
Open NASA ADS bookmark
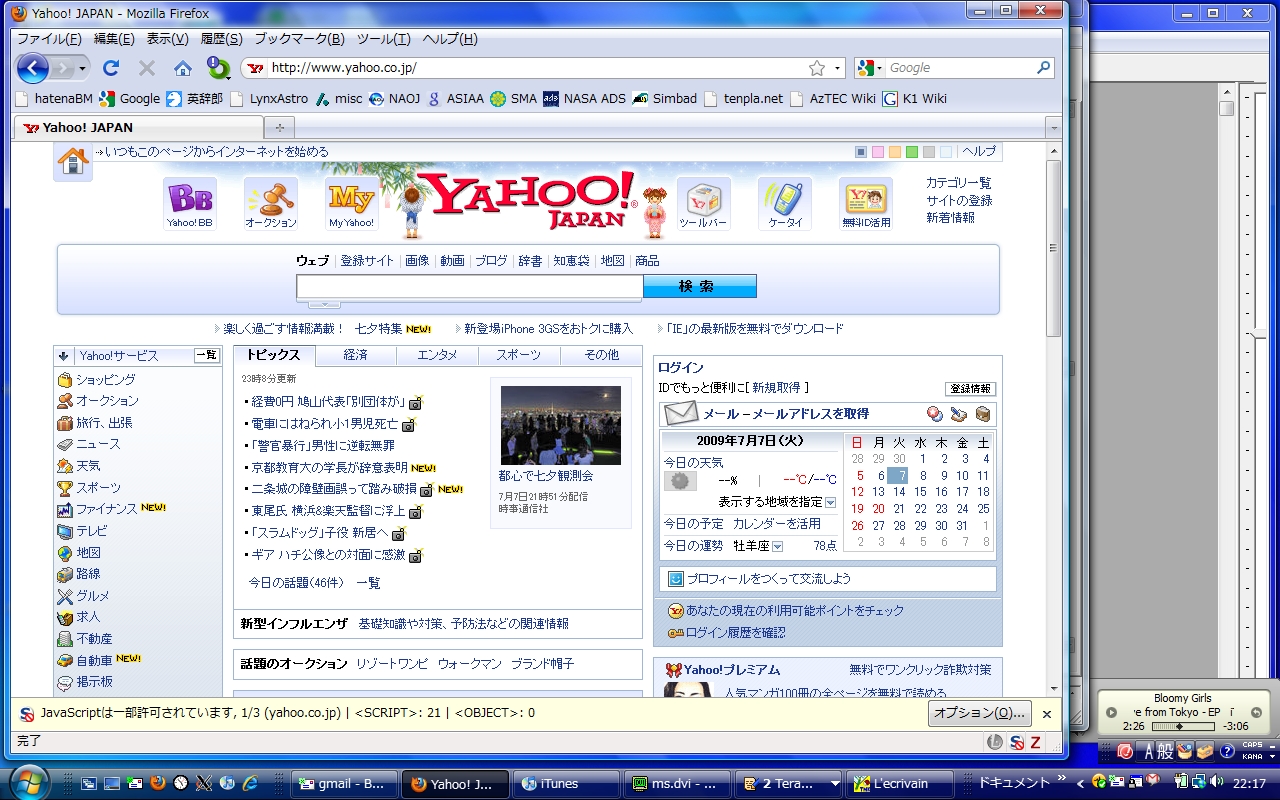click(x=584, y=98)
